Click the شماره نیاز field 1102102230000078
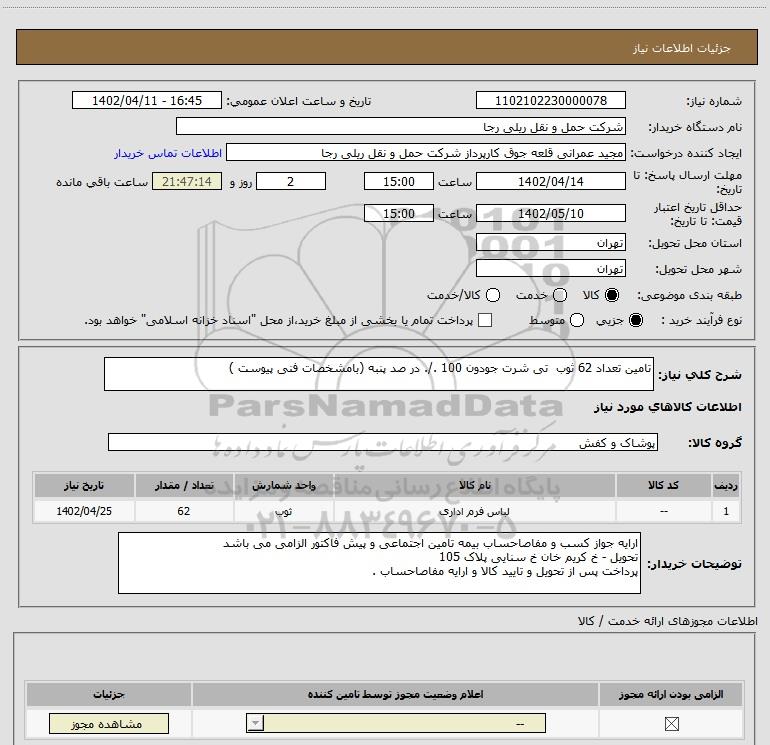Image resolution: width=770 pixels, height=745 pixels. click(550, 100)
